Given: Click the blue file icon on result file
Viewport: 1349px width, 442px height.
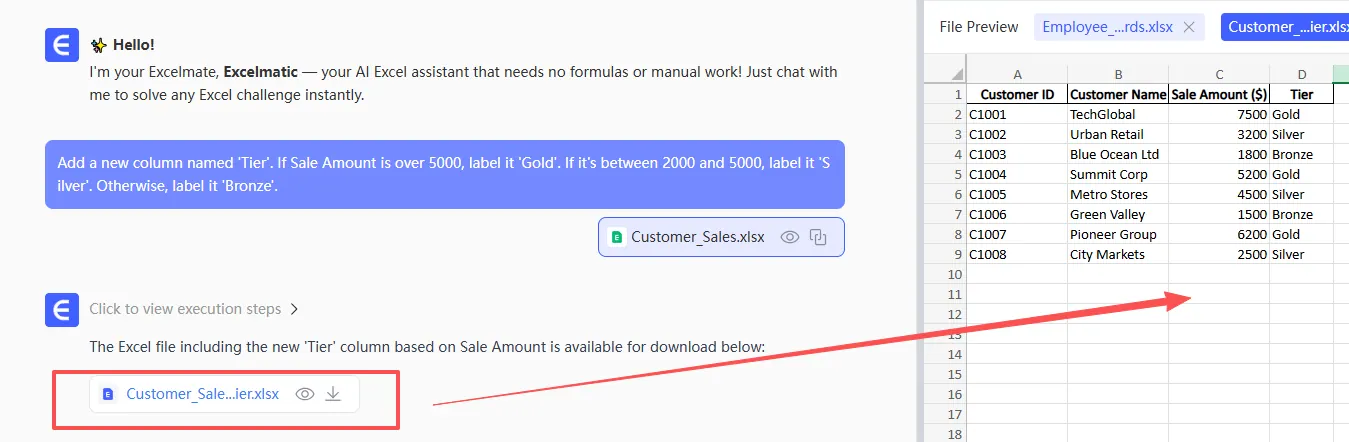Looking at the screenshot, I should point(108,394).
